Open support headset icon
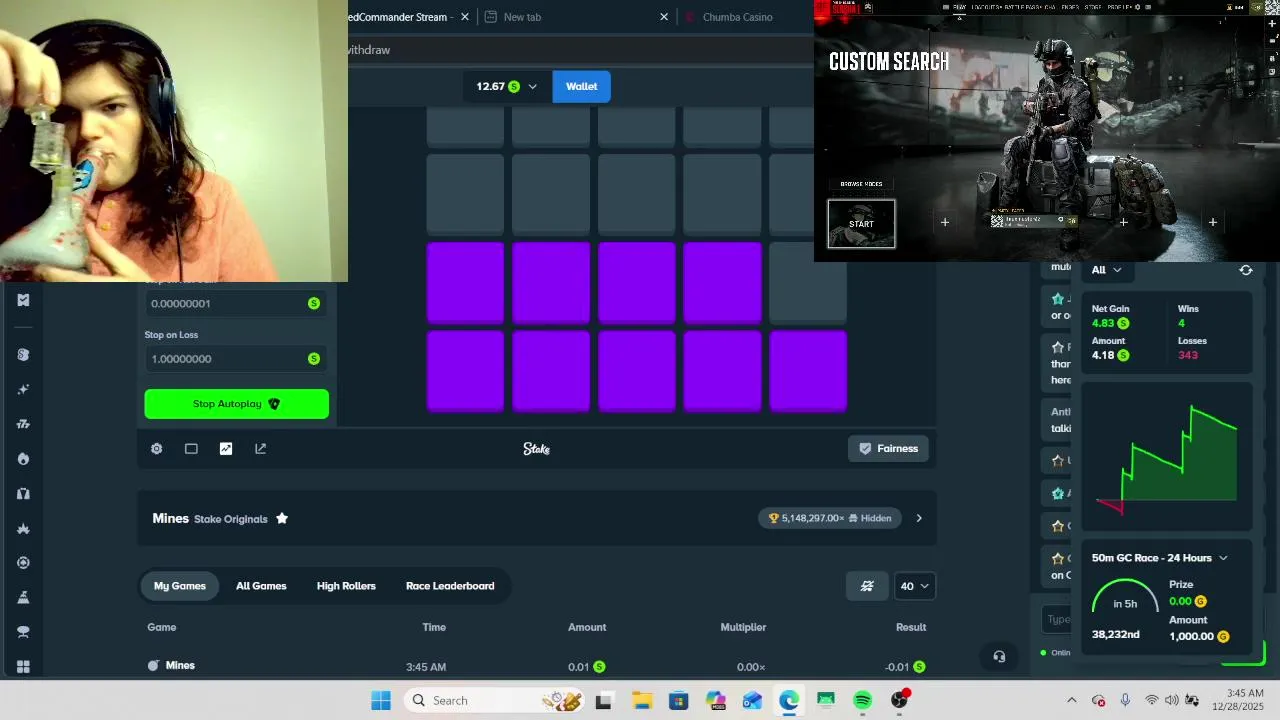The width and height of the screenshot is (1280, 720). [x=999, y=657]
